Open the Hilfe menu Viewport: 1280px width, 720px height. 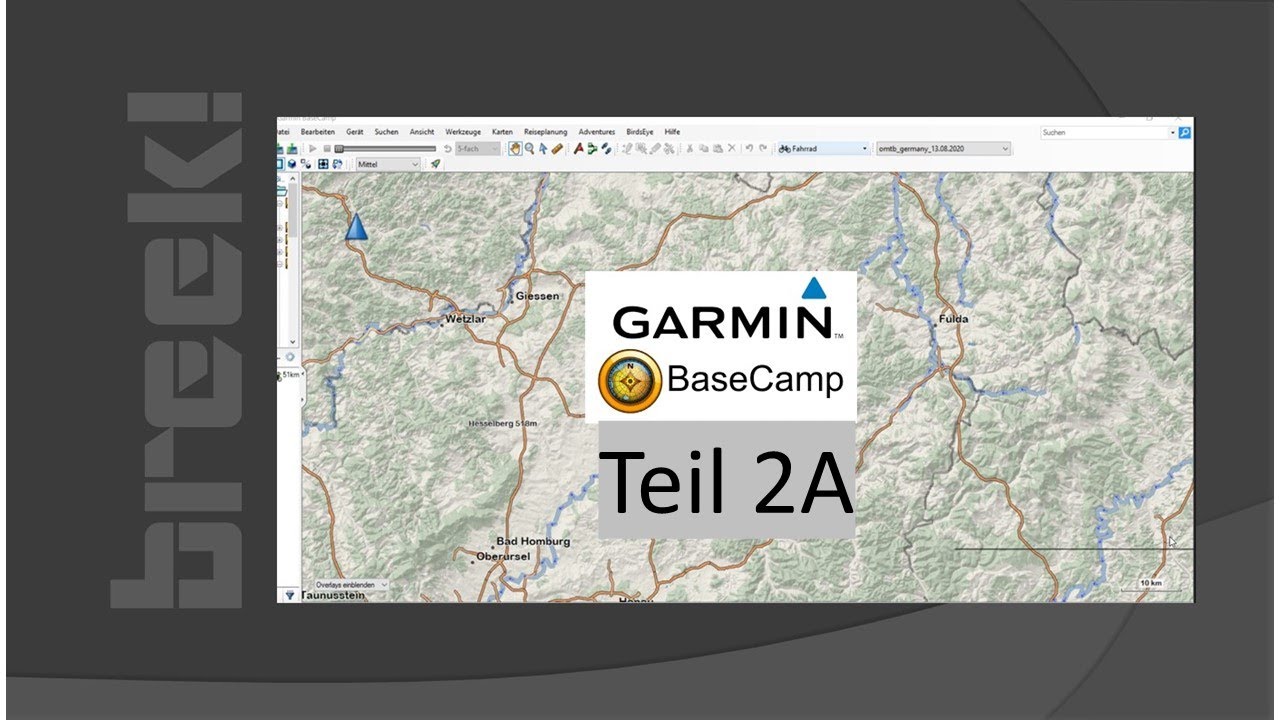pyautogui.click(x=672, y=132)
